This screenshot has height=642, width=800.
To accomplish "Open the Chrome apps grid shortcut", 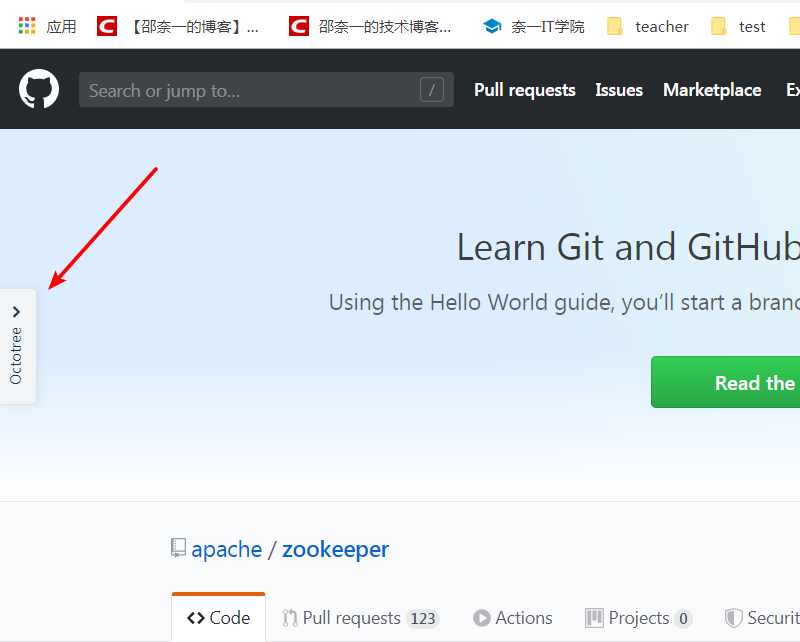I will click(47, 26).
